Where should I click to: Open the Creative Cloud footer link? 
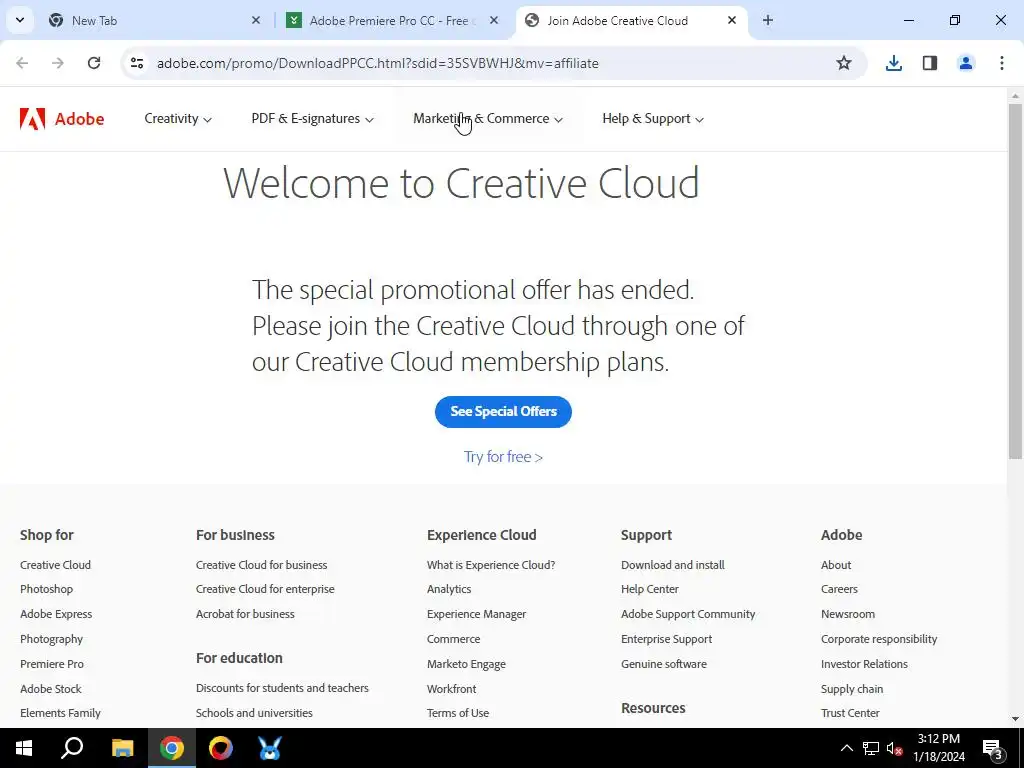[x=56, y=565]
